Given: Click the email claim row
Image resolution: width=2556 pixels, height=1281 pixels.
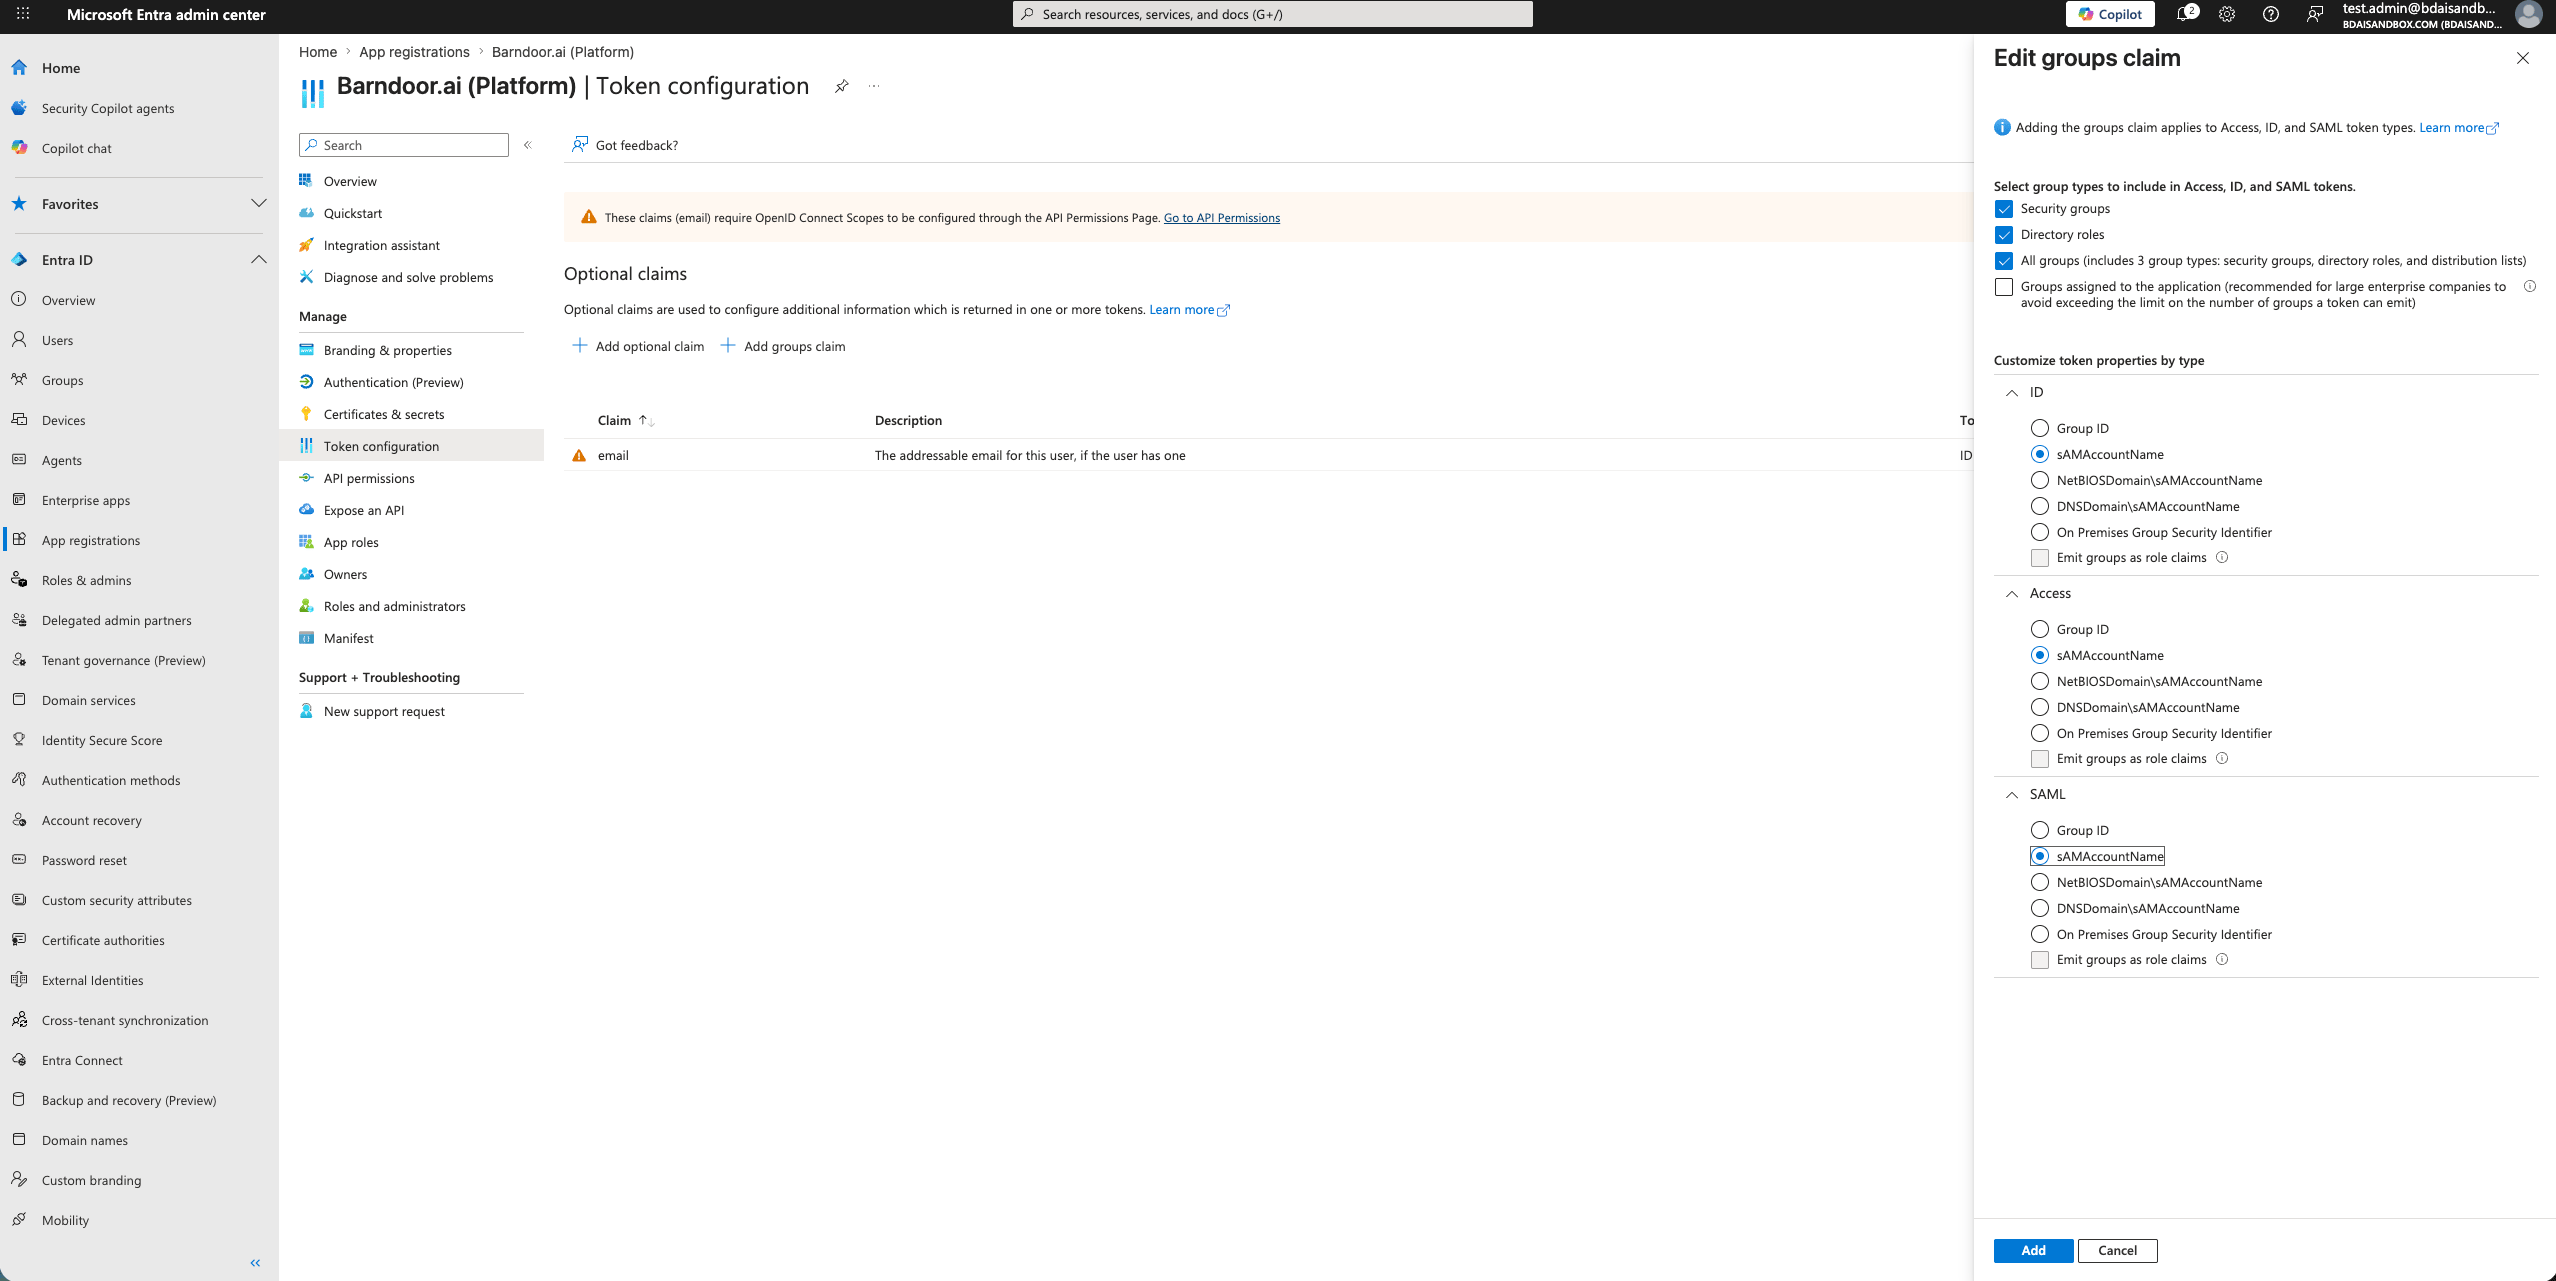Looking at the screenshot, I should 1268,455.
